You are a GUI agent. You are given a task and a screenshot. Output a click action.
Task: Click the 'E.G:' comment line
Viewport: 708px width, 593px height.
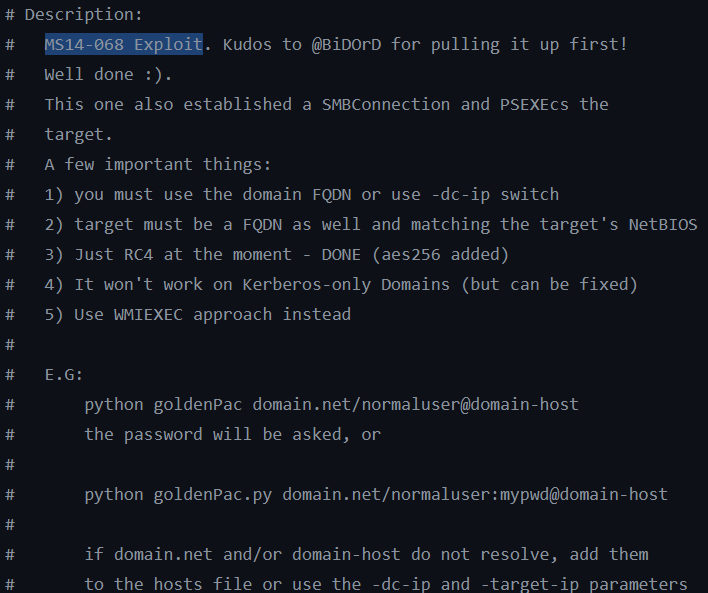click(x=64, y=374)
